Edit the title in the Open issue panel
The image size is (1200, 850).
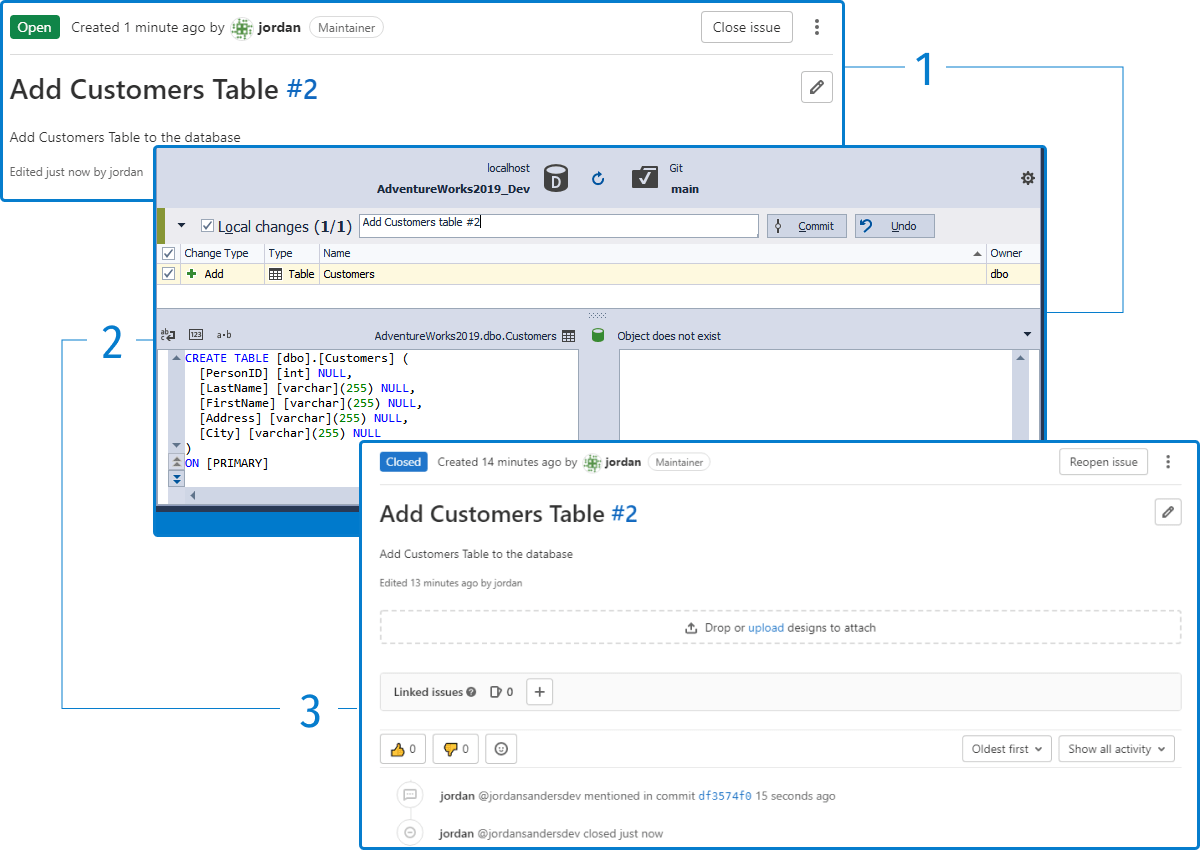click(x=817, y=87)
